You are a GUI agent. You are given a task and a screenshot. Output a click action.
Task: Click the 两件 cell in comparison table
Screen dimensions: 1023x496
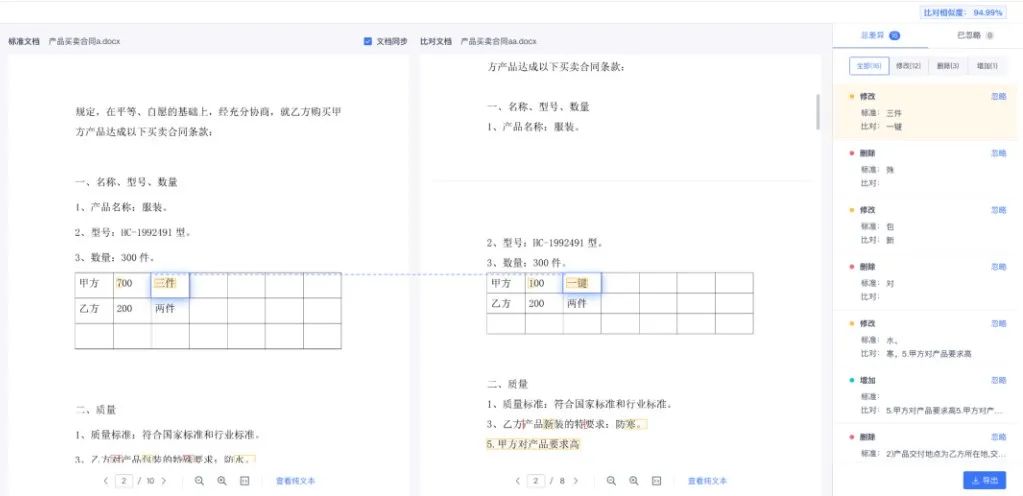(x=582, y=303)
